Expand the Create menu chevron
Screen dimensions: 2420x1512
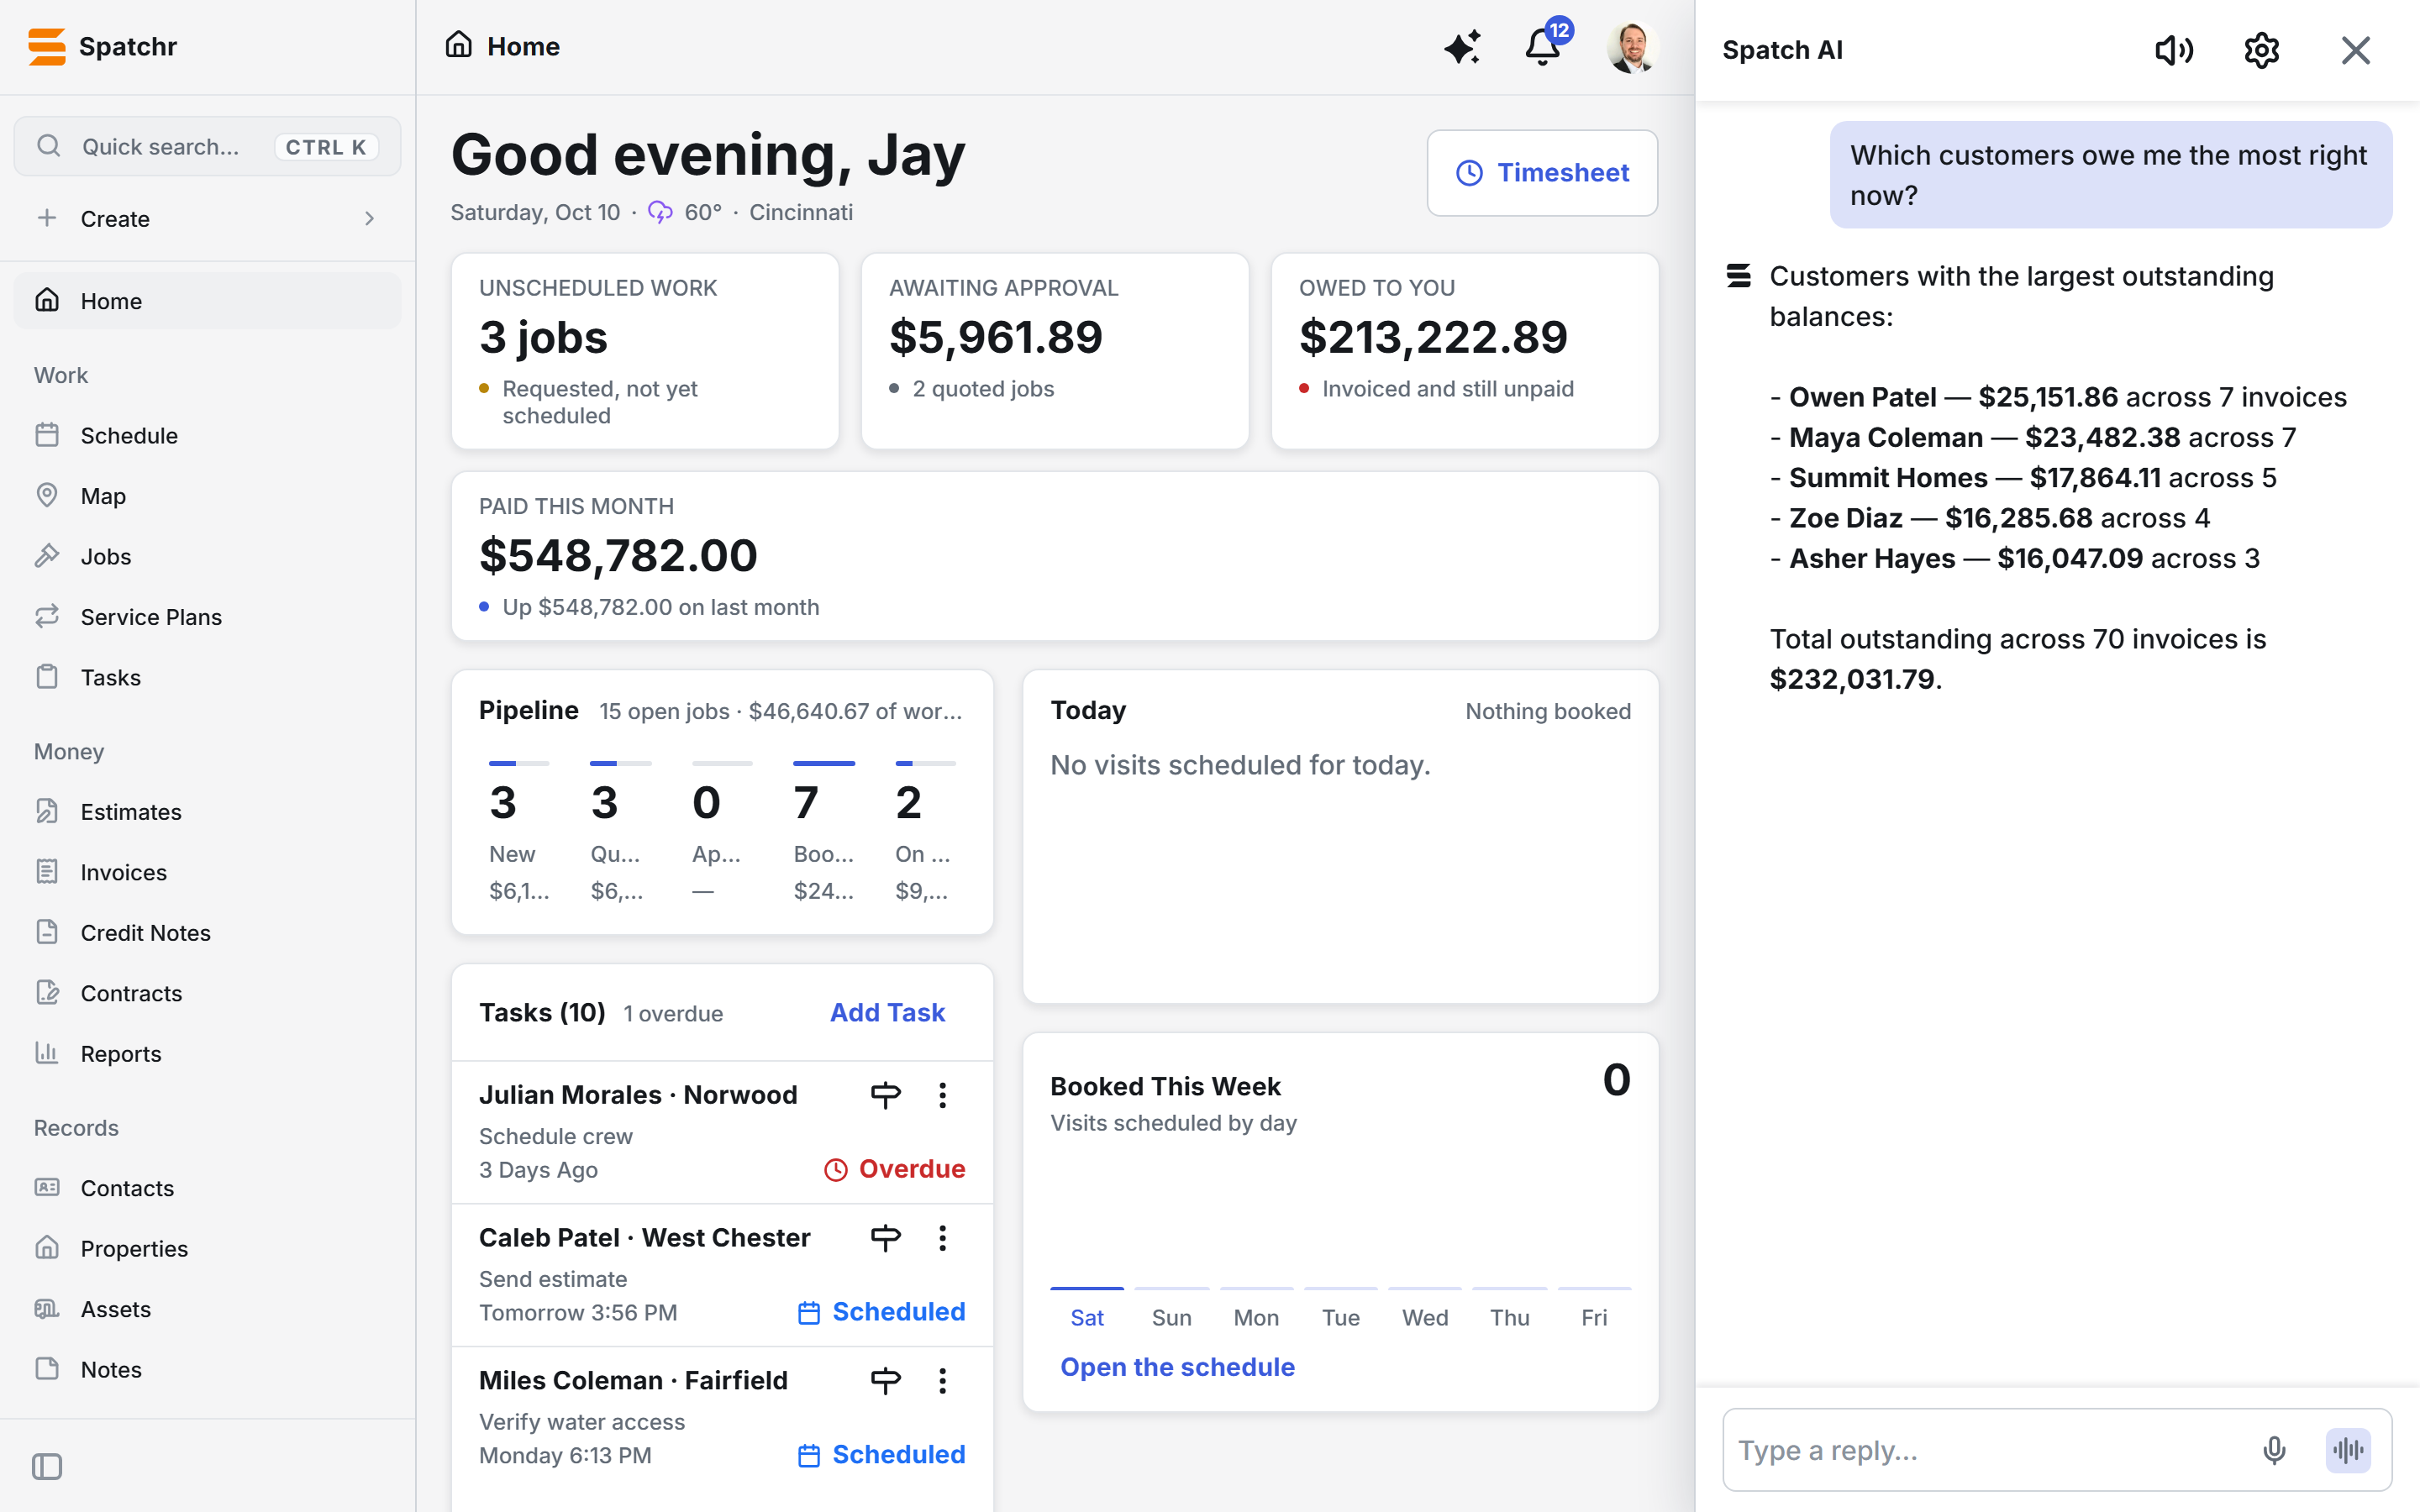pos(369,218)
